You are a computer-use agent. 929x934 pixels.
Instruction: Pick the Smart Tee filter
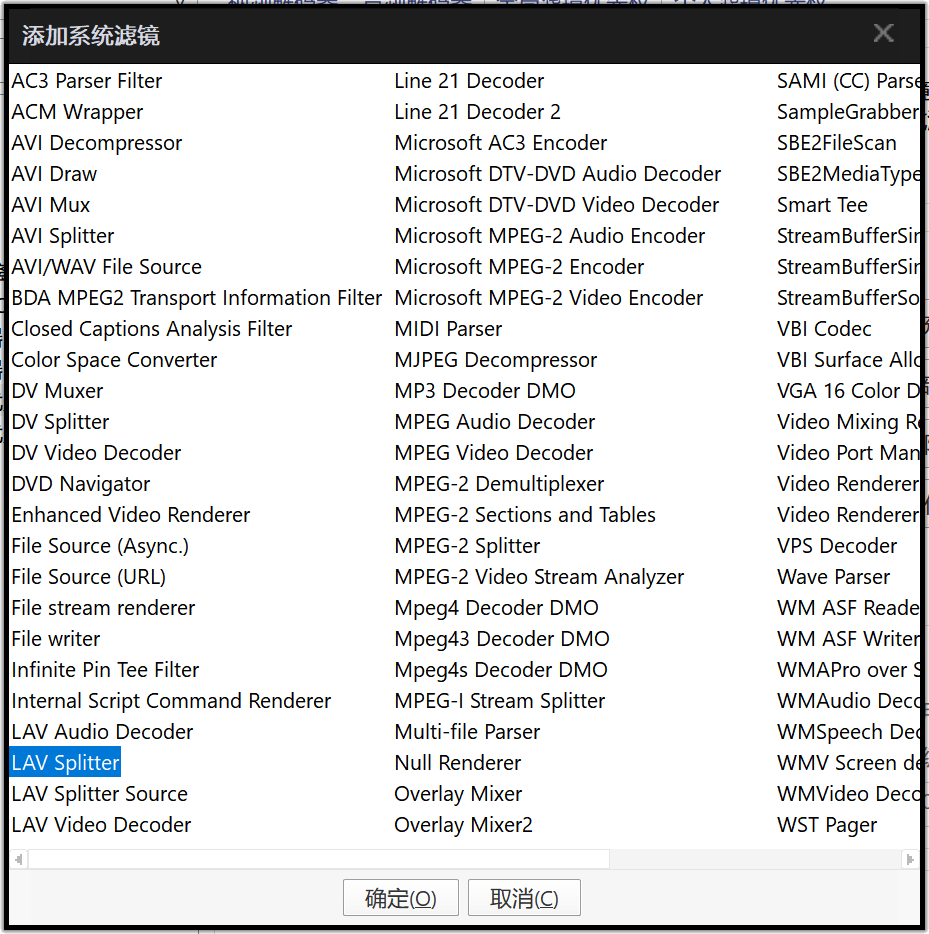coord(822,205)
